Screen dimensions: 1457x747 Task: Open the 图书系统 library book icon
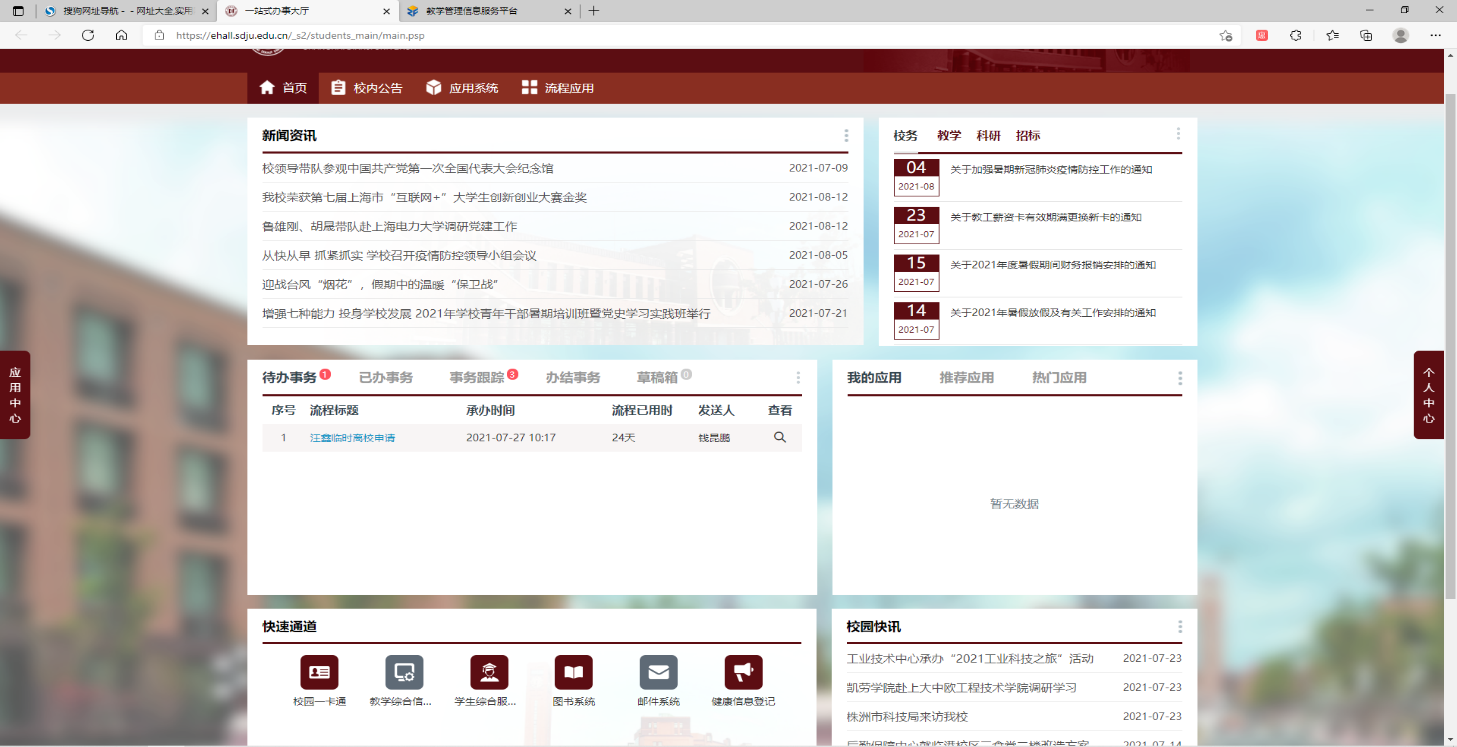[573, 672]
